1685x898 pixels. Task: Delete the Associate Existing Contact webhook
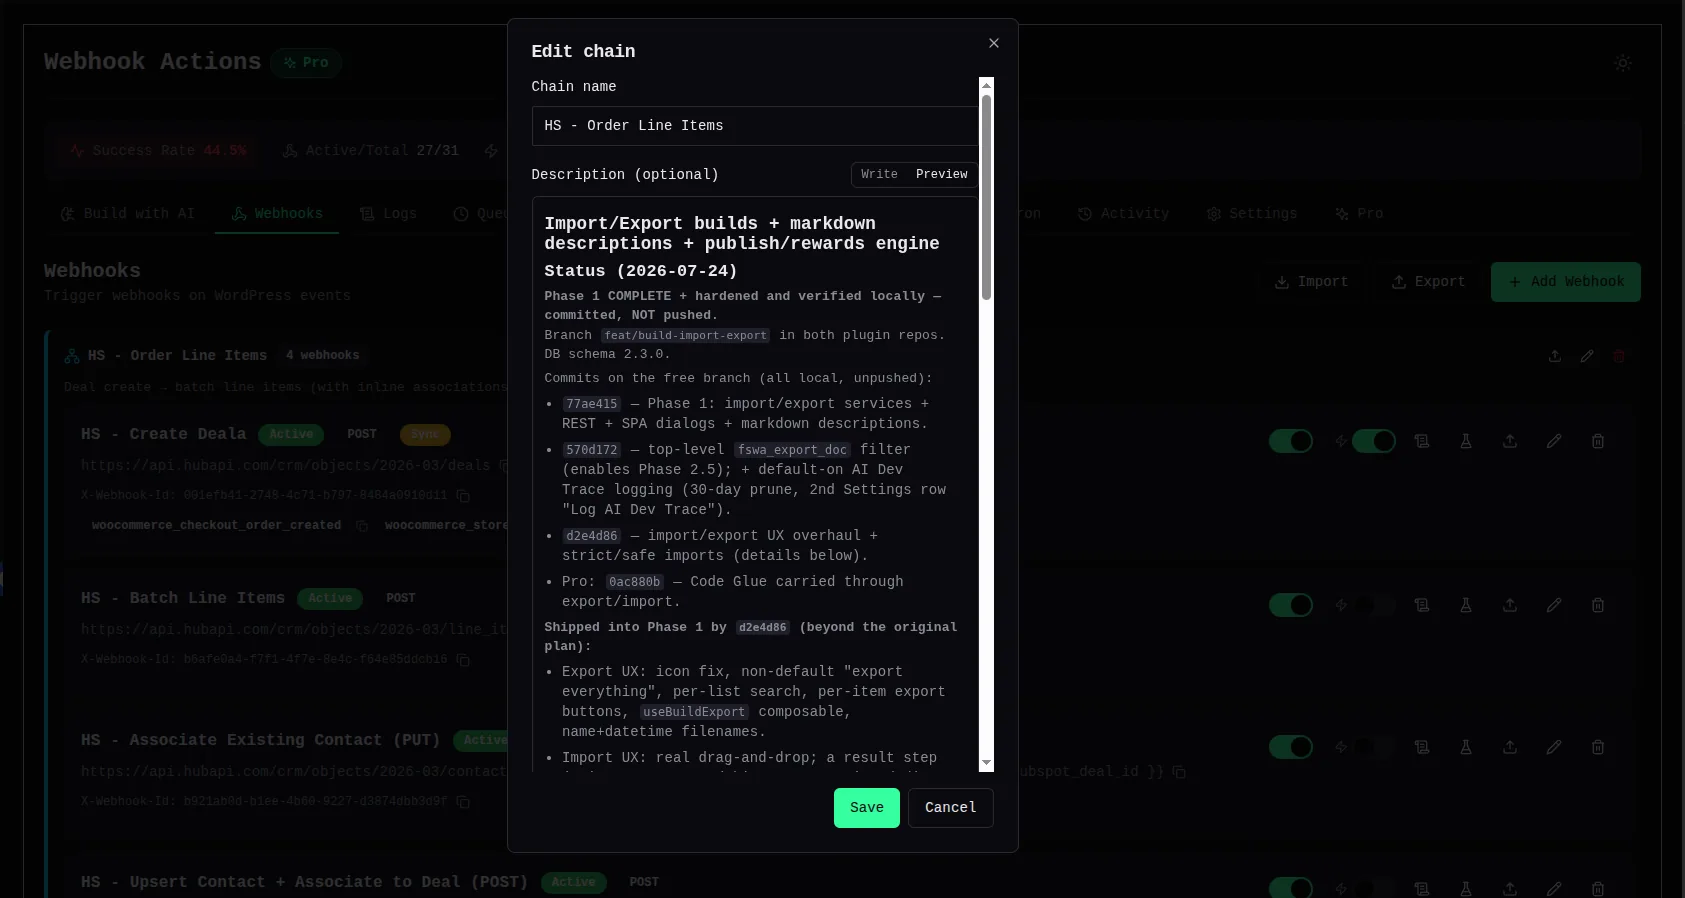tap(1598, 747)
